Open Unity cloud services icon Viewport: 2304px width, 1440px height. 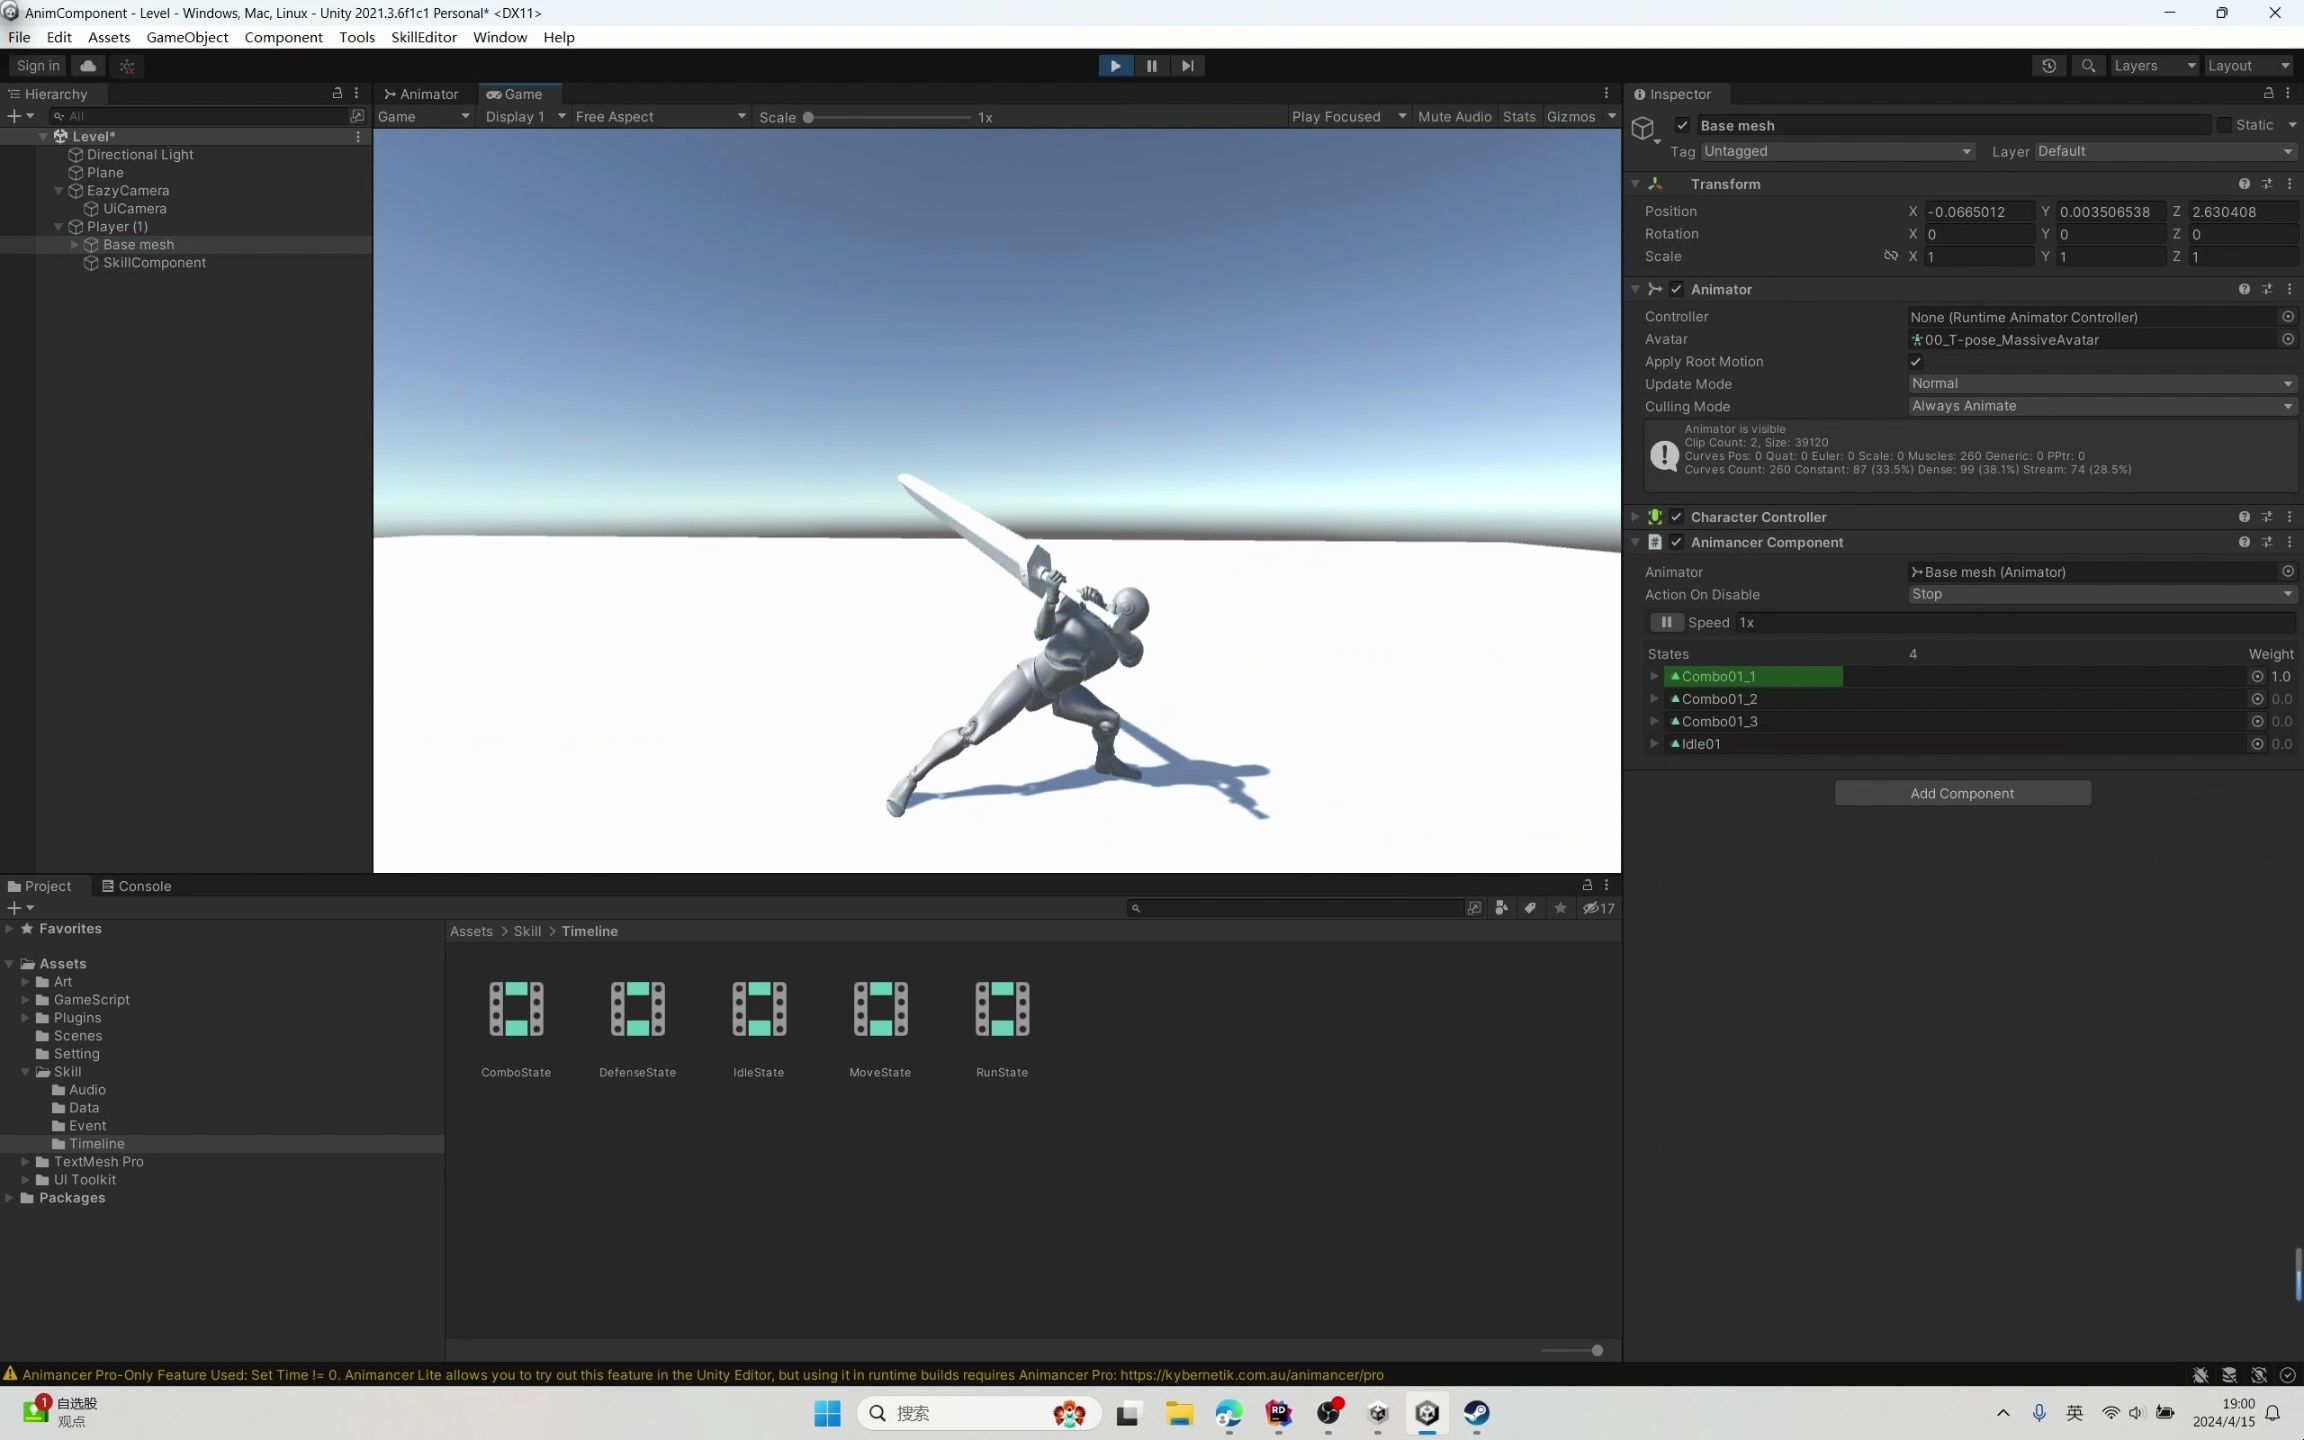(88, 66)
